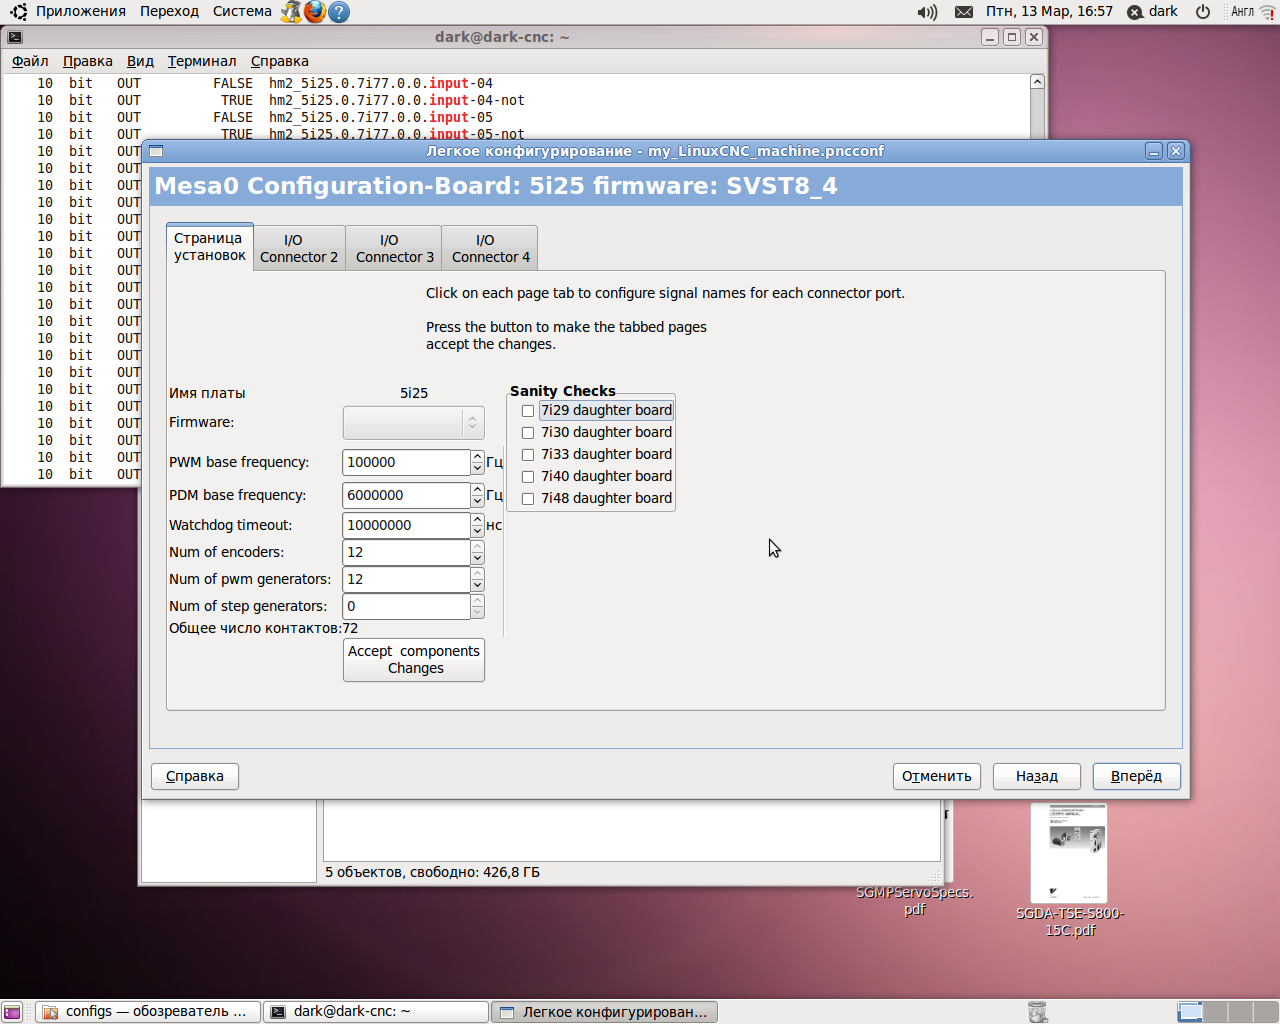The image size is (1280, 1024).
Task: Click the PWM base frequency field
Action: [x=406, y=462]
